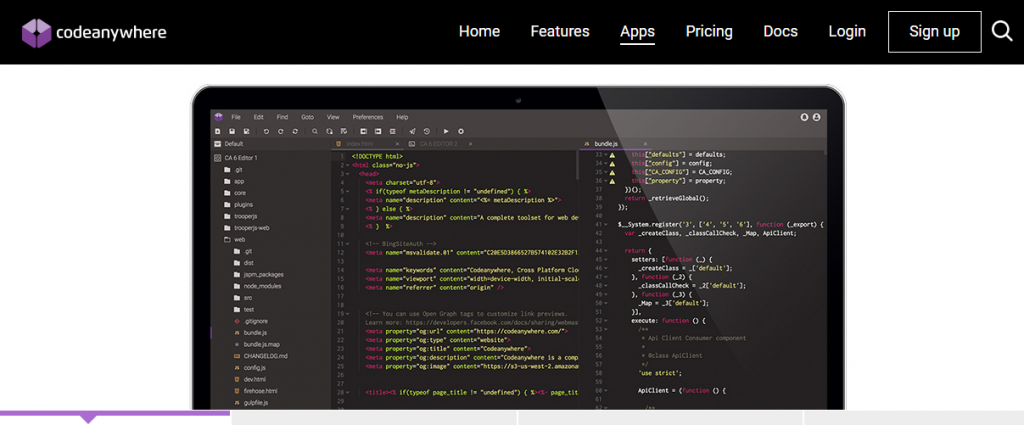The height and width of the screenshot is (425, 1024).
Task: Click the run (play) icon in the editor toolbar
Action: pyautogui.click(x=446, y=131)
